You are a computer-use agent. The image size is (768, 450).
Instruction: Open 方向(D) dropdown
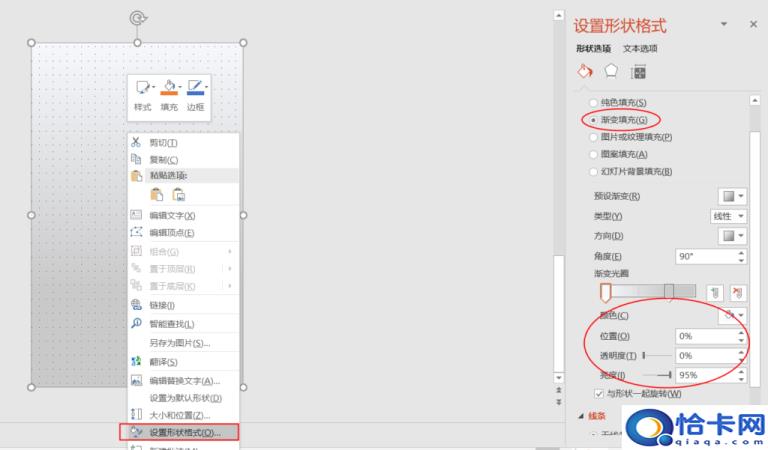point(732,236)
